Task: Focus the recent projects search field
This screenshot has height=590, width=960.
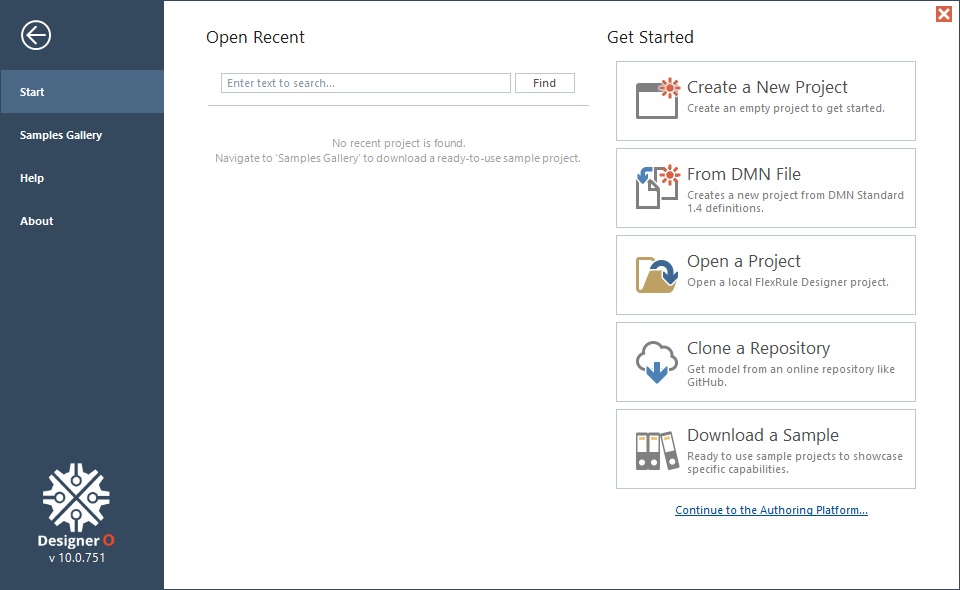Action: [366, 83]
